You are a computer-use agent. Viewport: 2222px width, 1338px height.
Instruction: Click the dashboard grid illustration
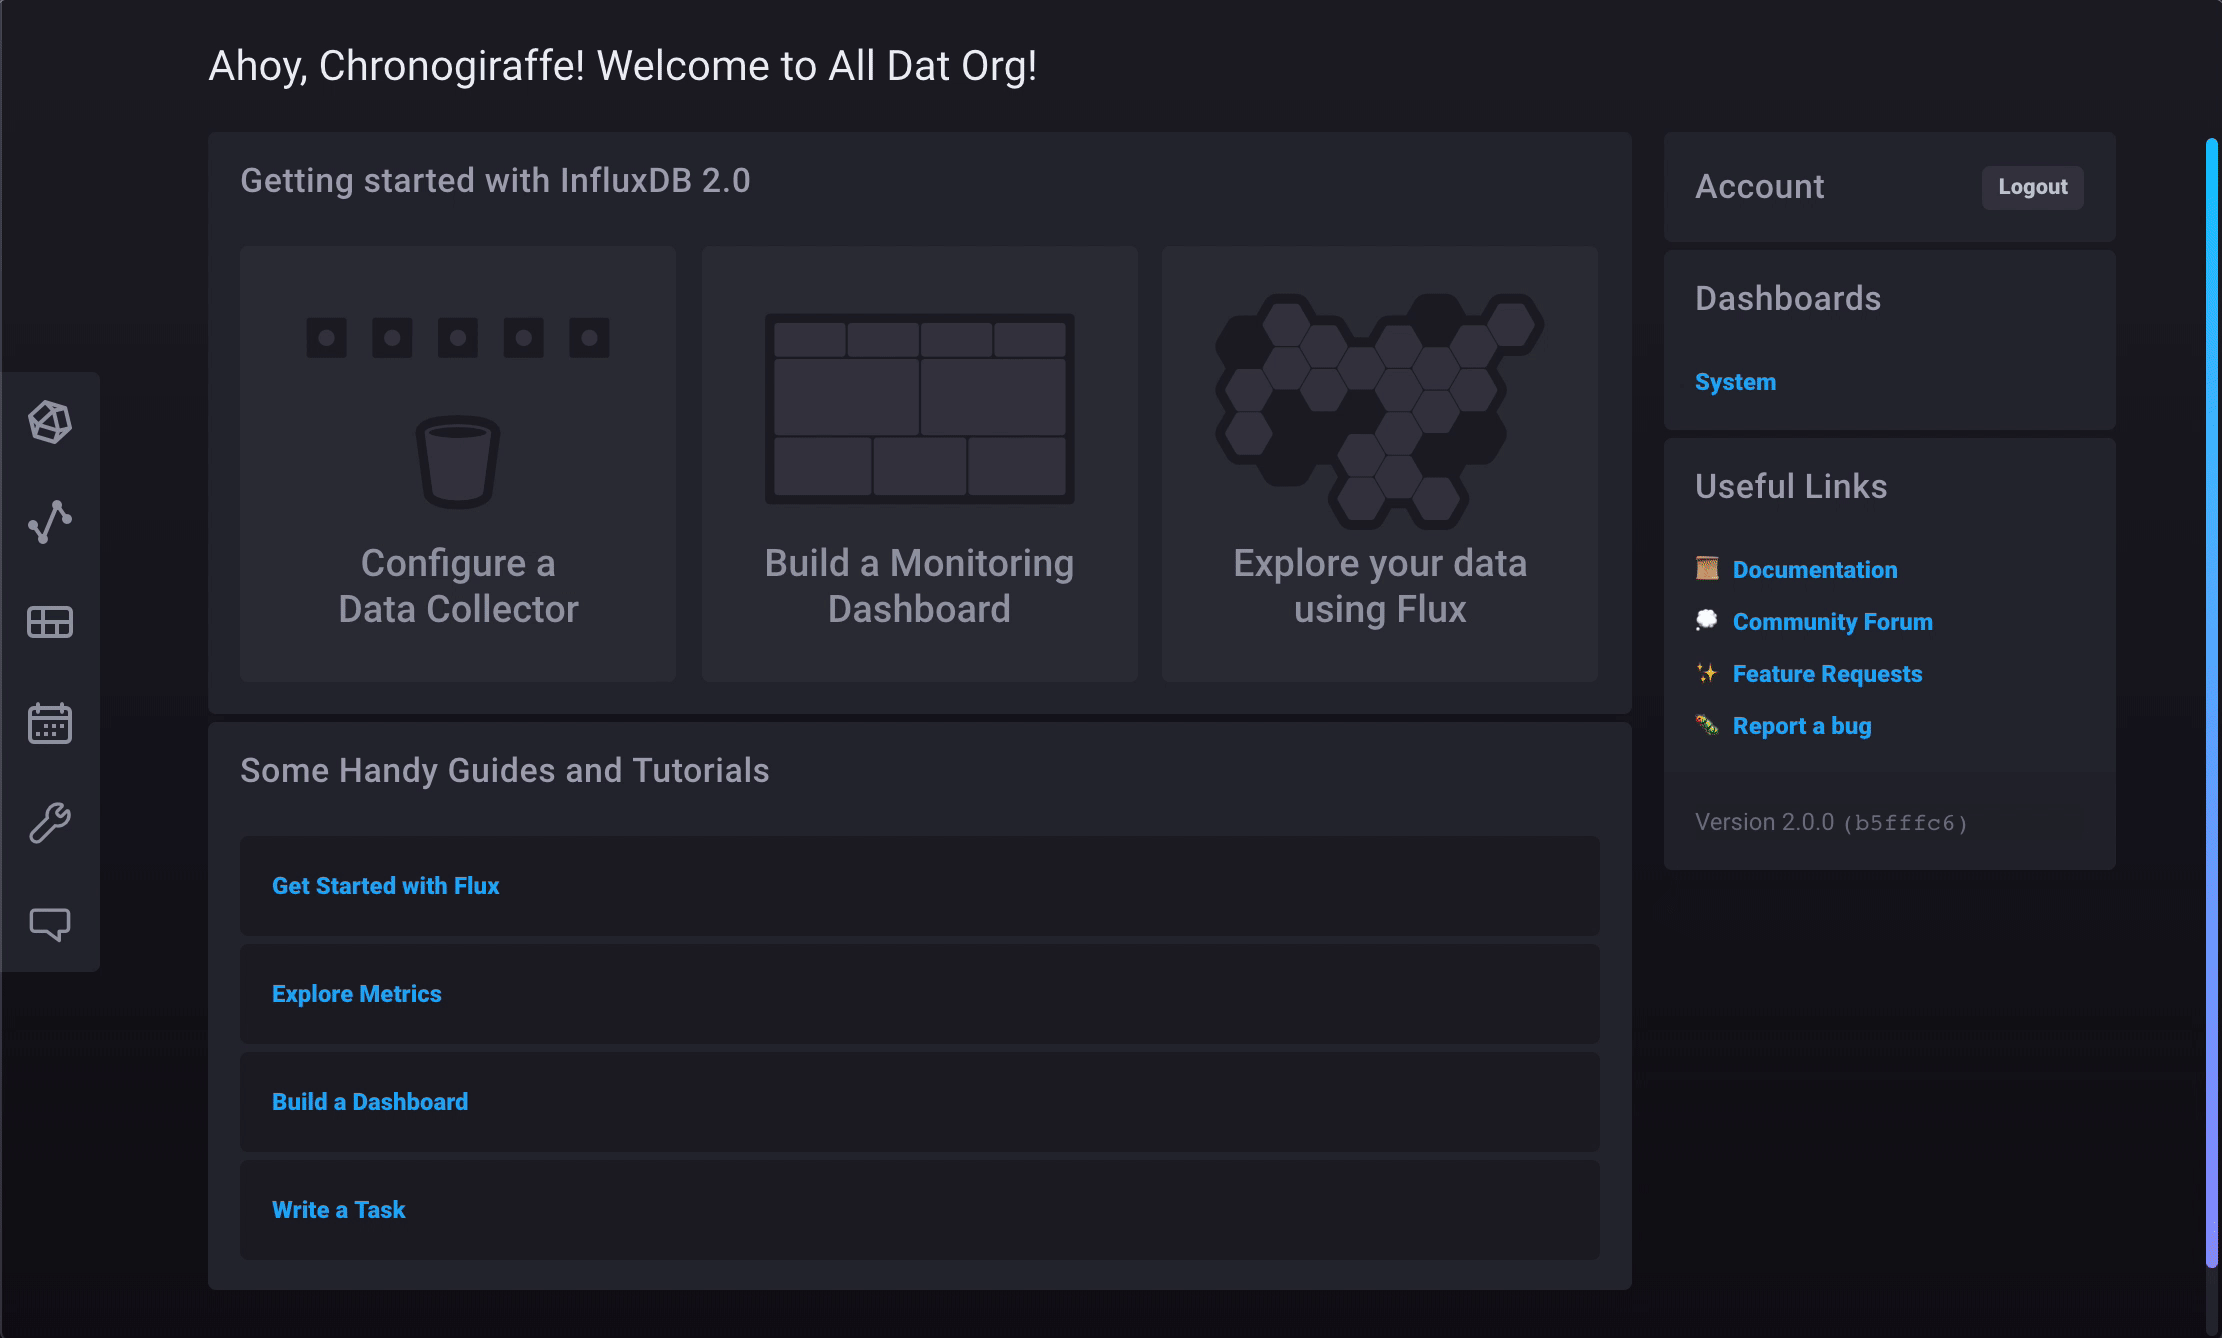[920, 408]
